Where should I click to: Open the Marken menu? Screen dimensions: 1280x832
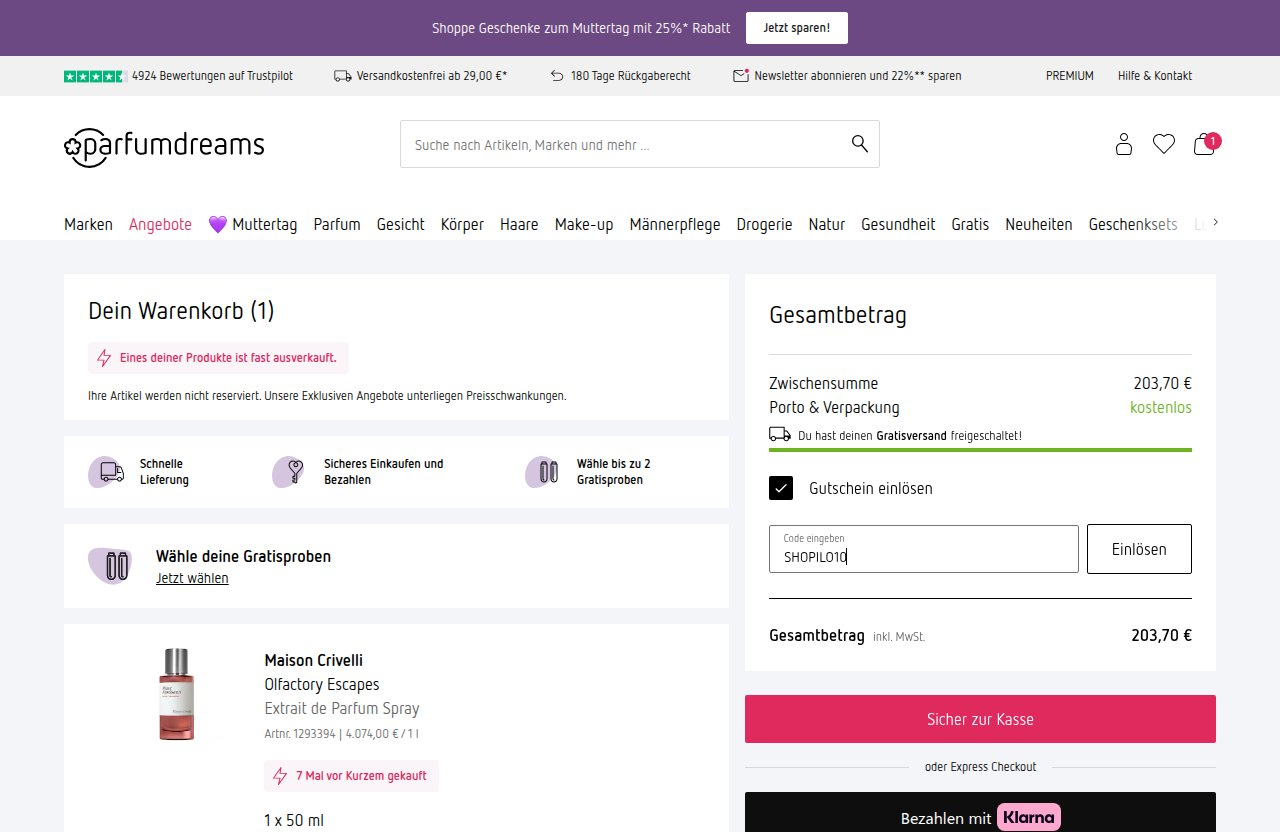pyautogui.click(x=88, y=225)
